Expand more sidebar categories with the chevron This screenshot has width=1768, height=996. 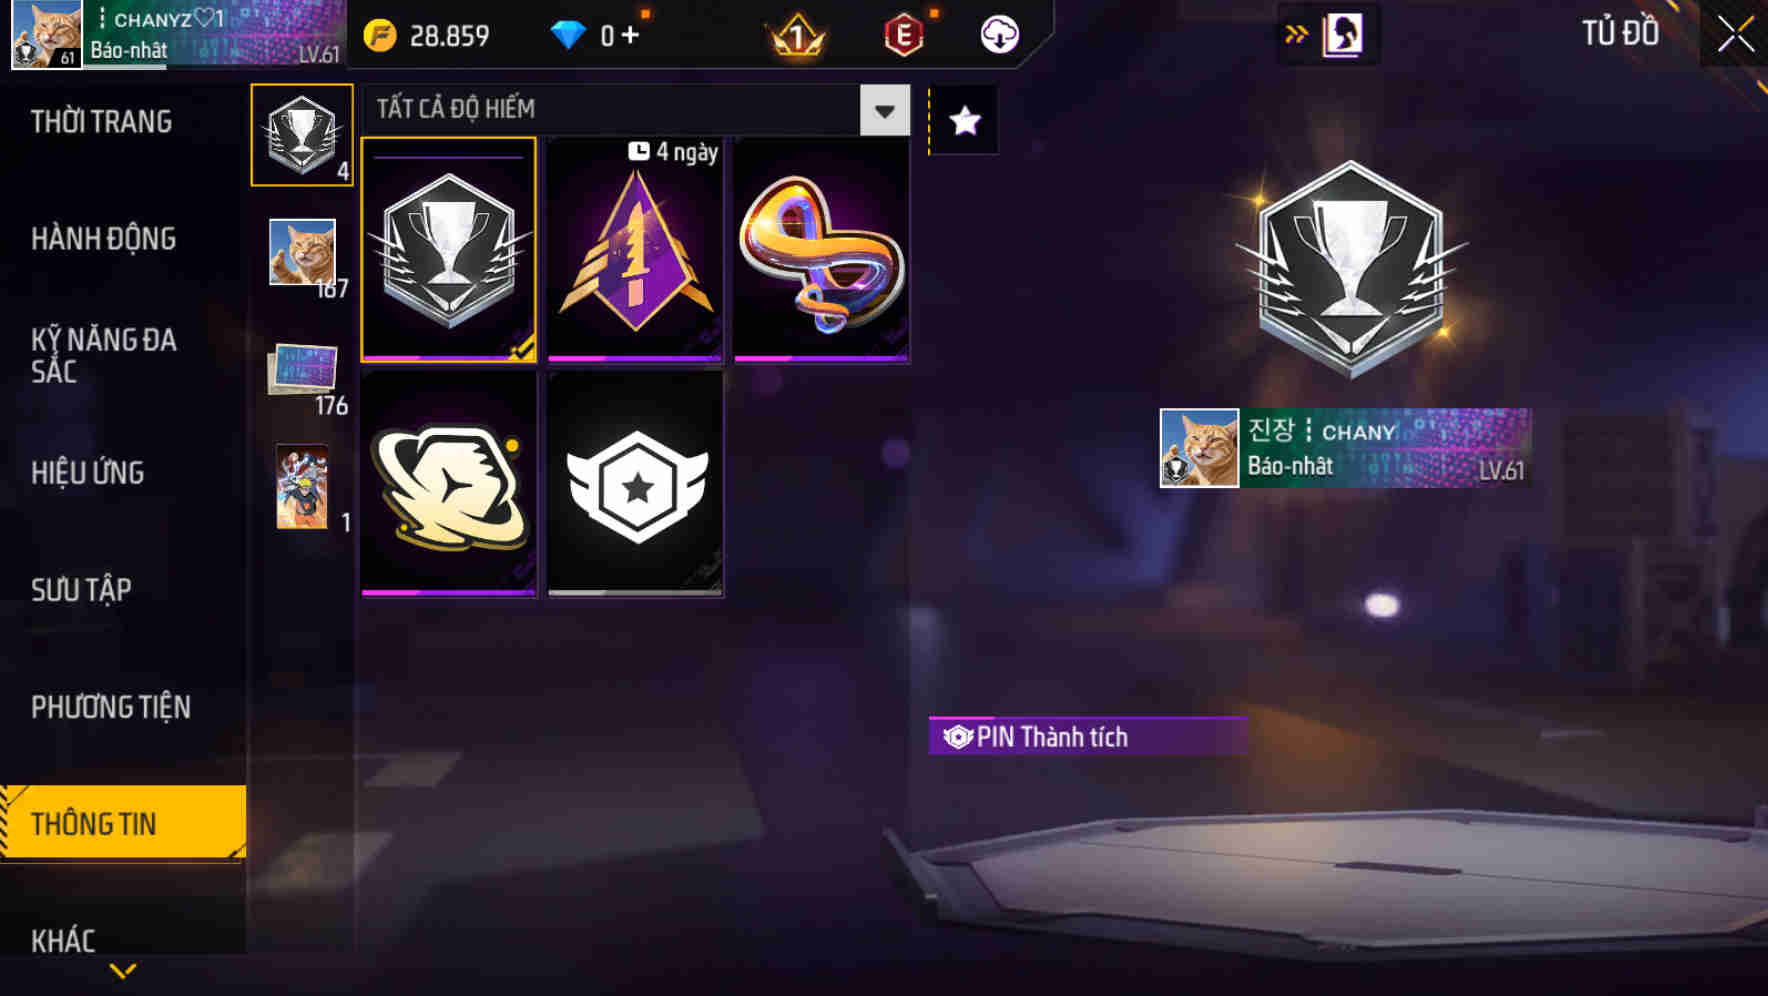point(123,970)
